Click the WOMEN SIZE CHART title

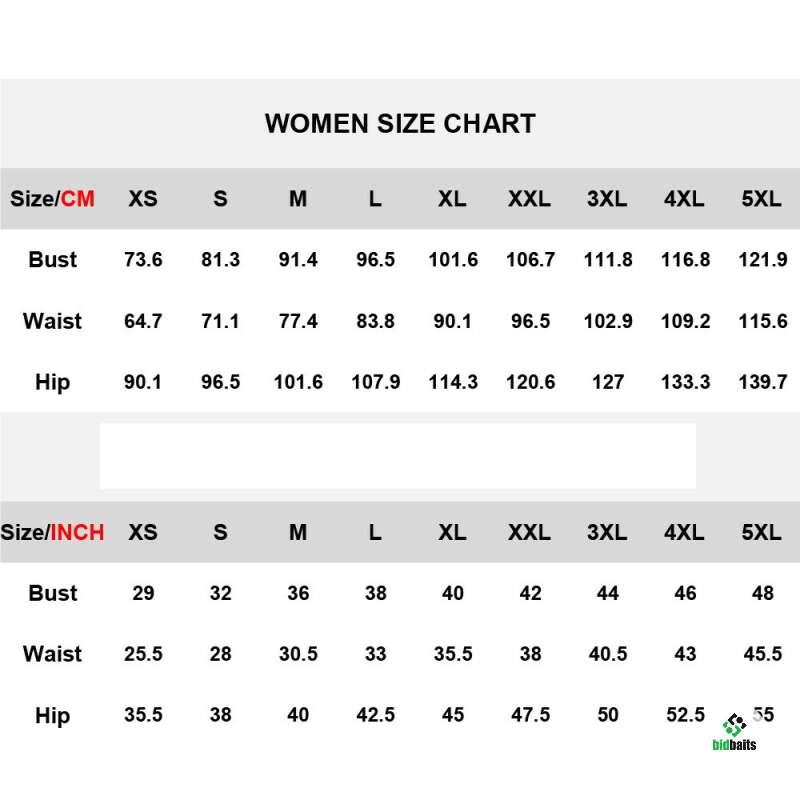[x=400, y=123]
